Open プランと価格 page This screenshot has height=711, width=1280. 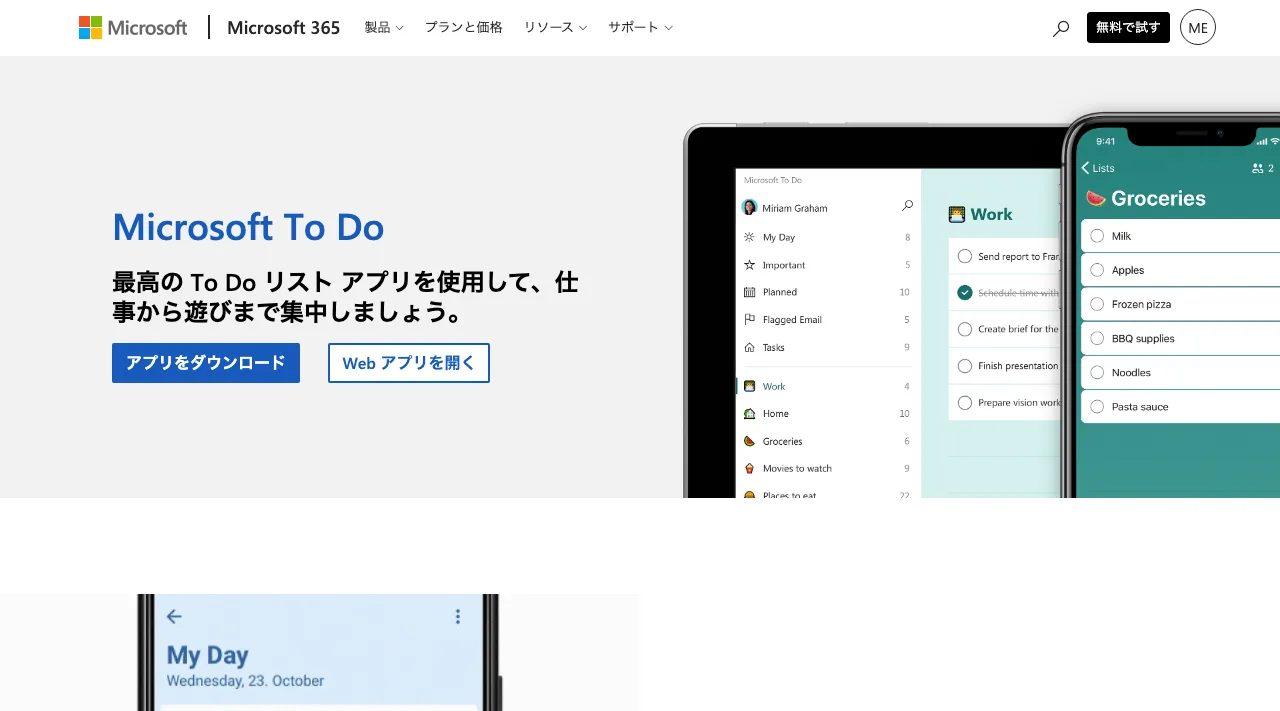click(463, 28)
